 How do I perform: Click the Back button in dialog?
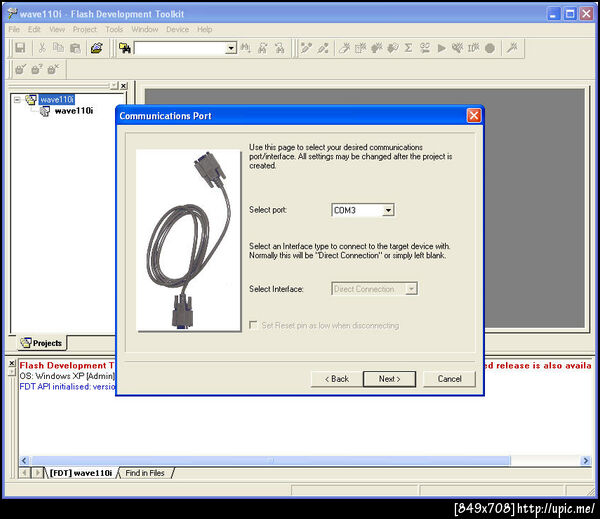336,379
